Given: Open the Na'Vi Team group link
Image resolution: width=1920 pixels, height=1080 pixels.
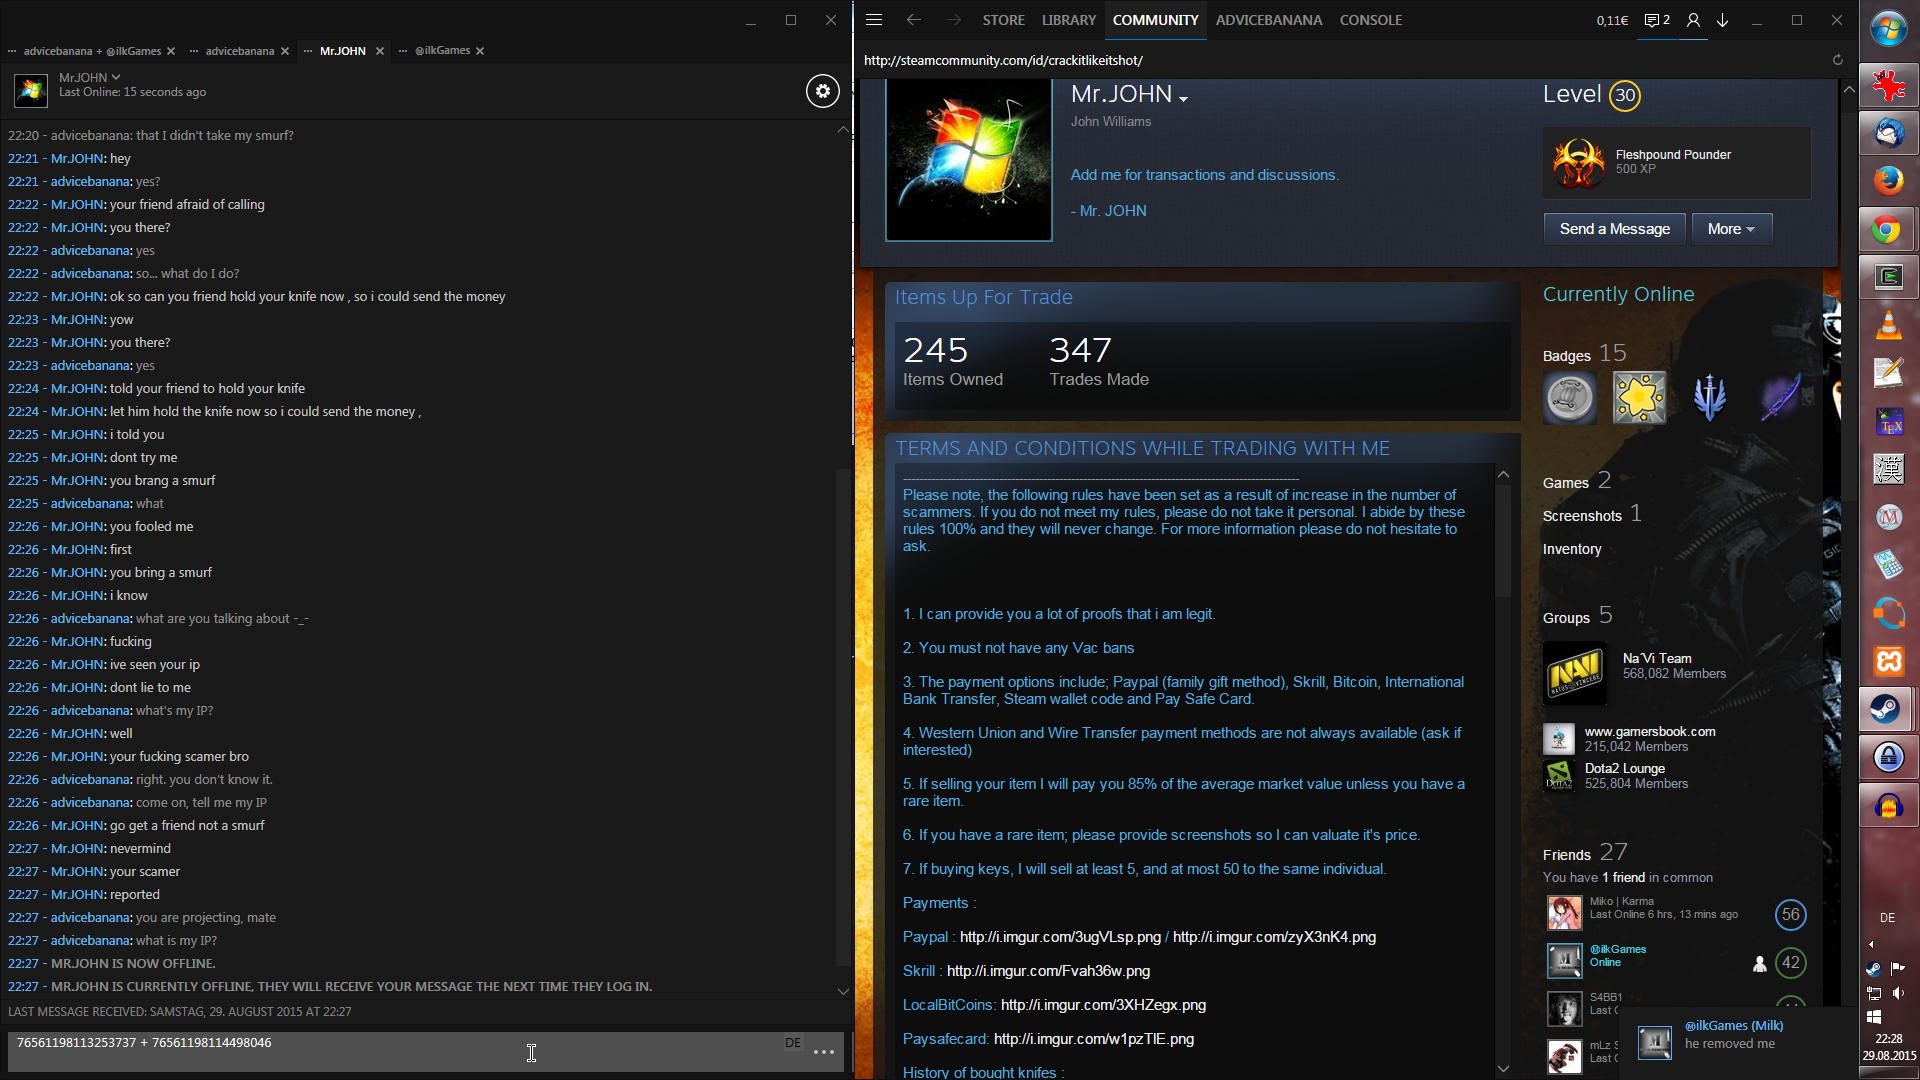Looking at the screenshot, I should (1656, 658).
